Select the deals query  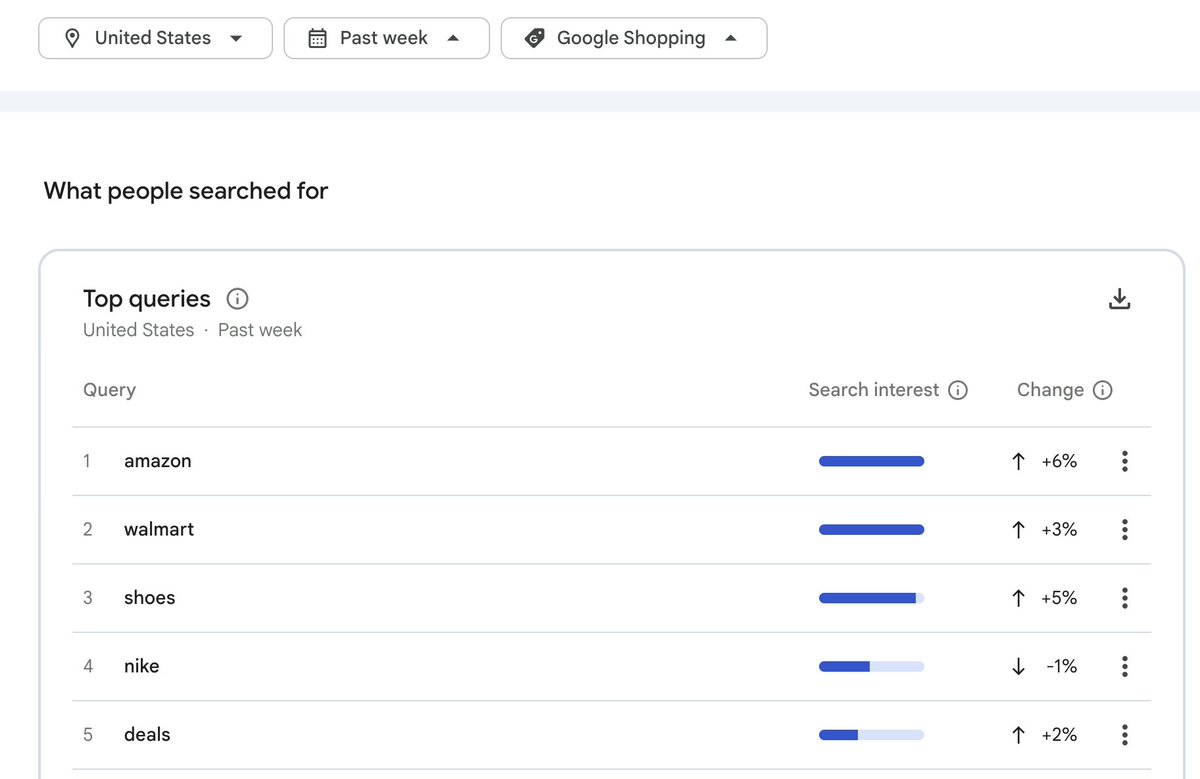(x=147, y=734)
